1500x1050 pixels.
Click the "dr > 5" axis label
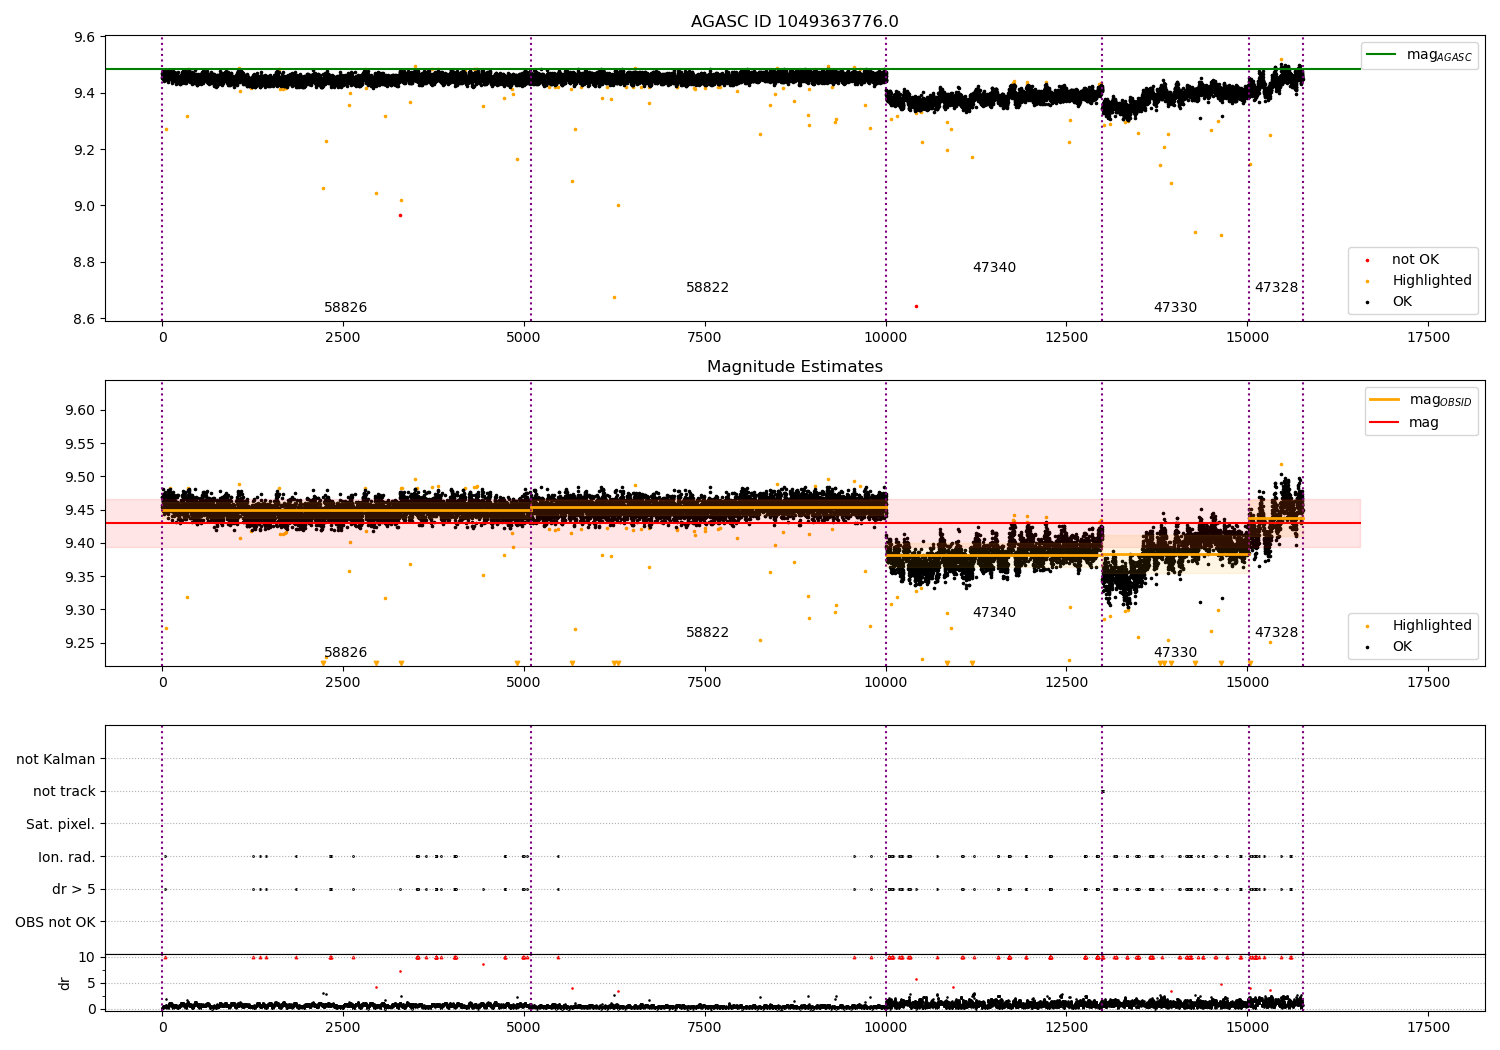tap(74, 889)
